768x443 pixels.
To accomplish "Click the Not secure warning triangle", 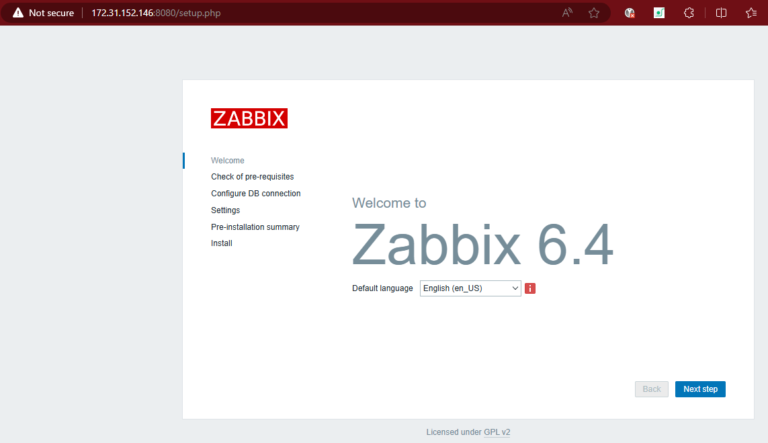I will [17, 13].
